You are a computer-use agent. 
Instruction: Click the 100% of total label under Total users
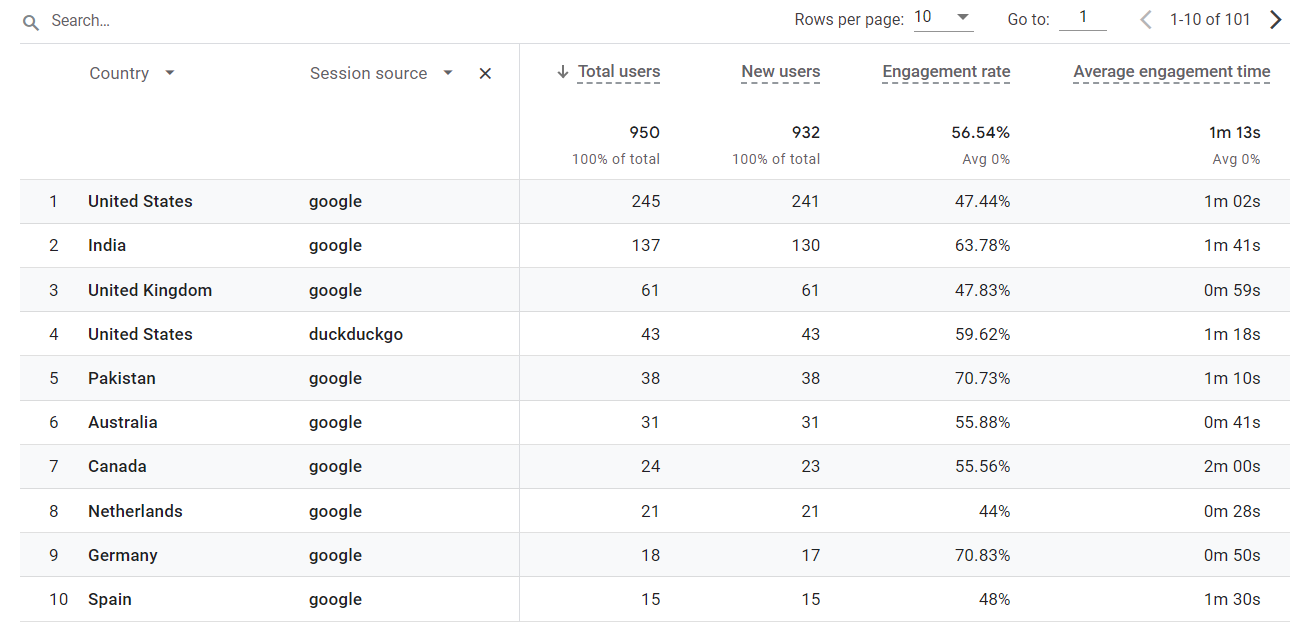point(615,159)
